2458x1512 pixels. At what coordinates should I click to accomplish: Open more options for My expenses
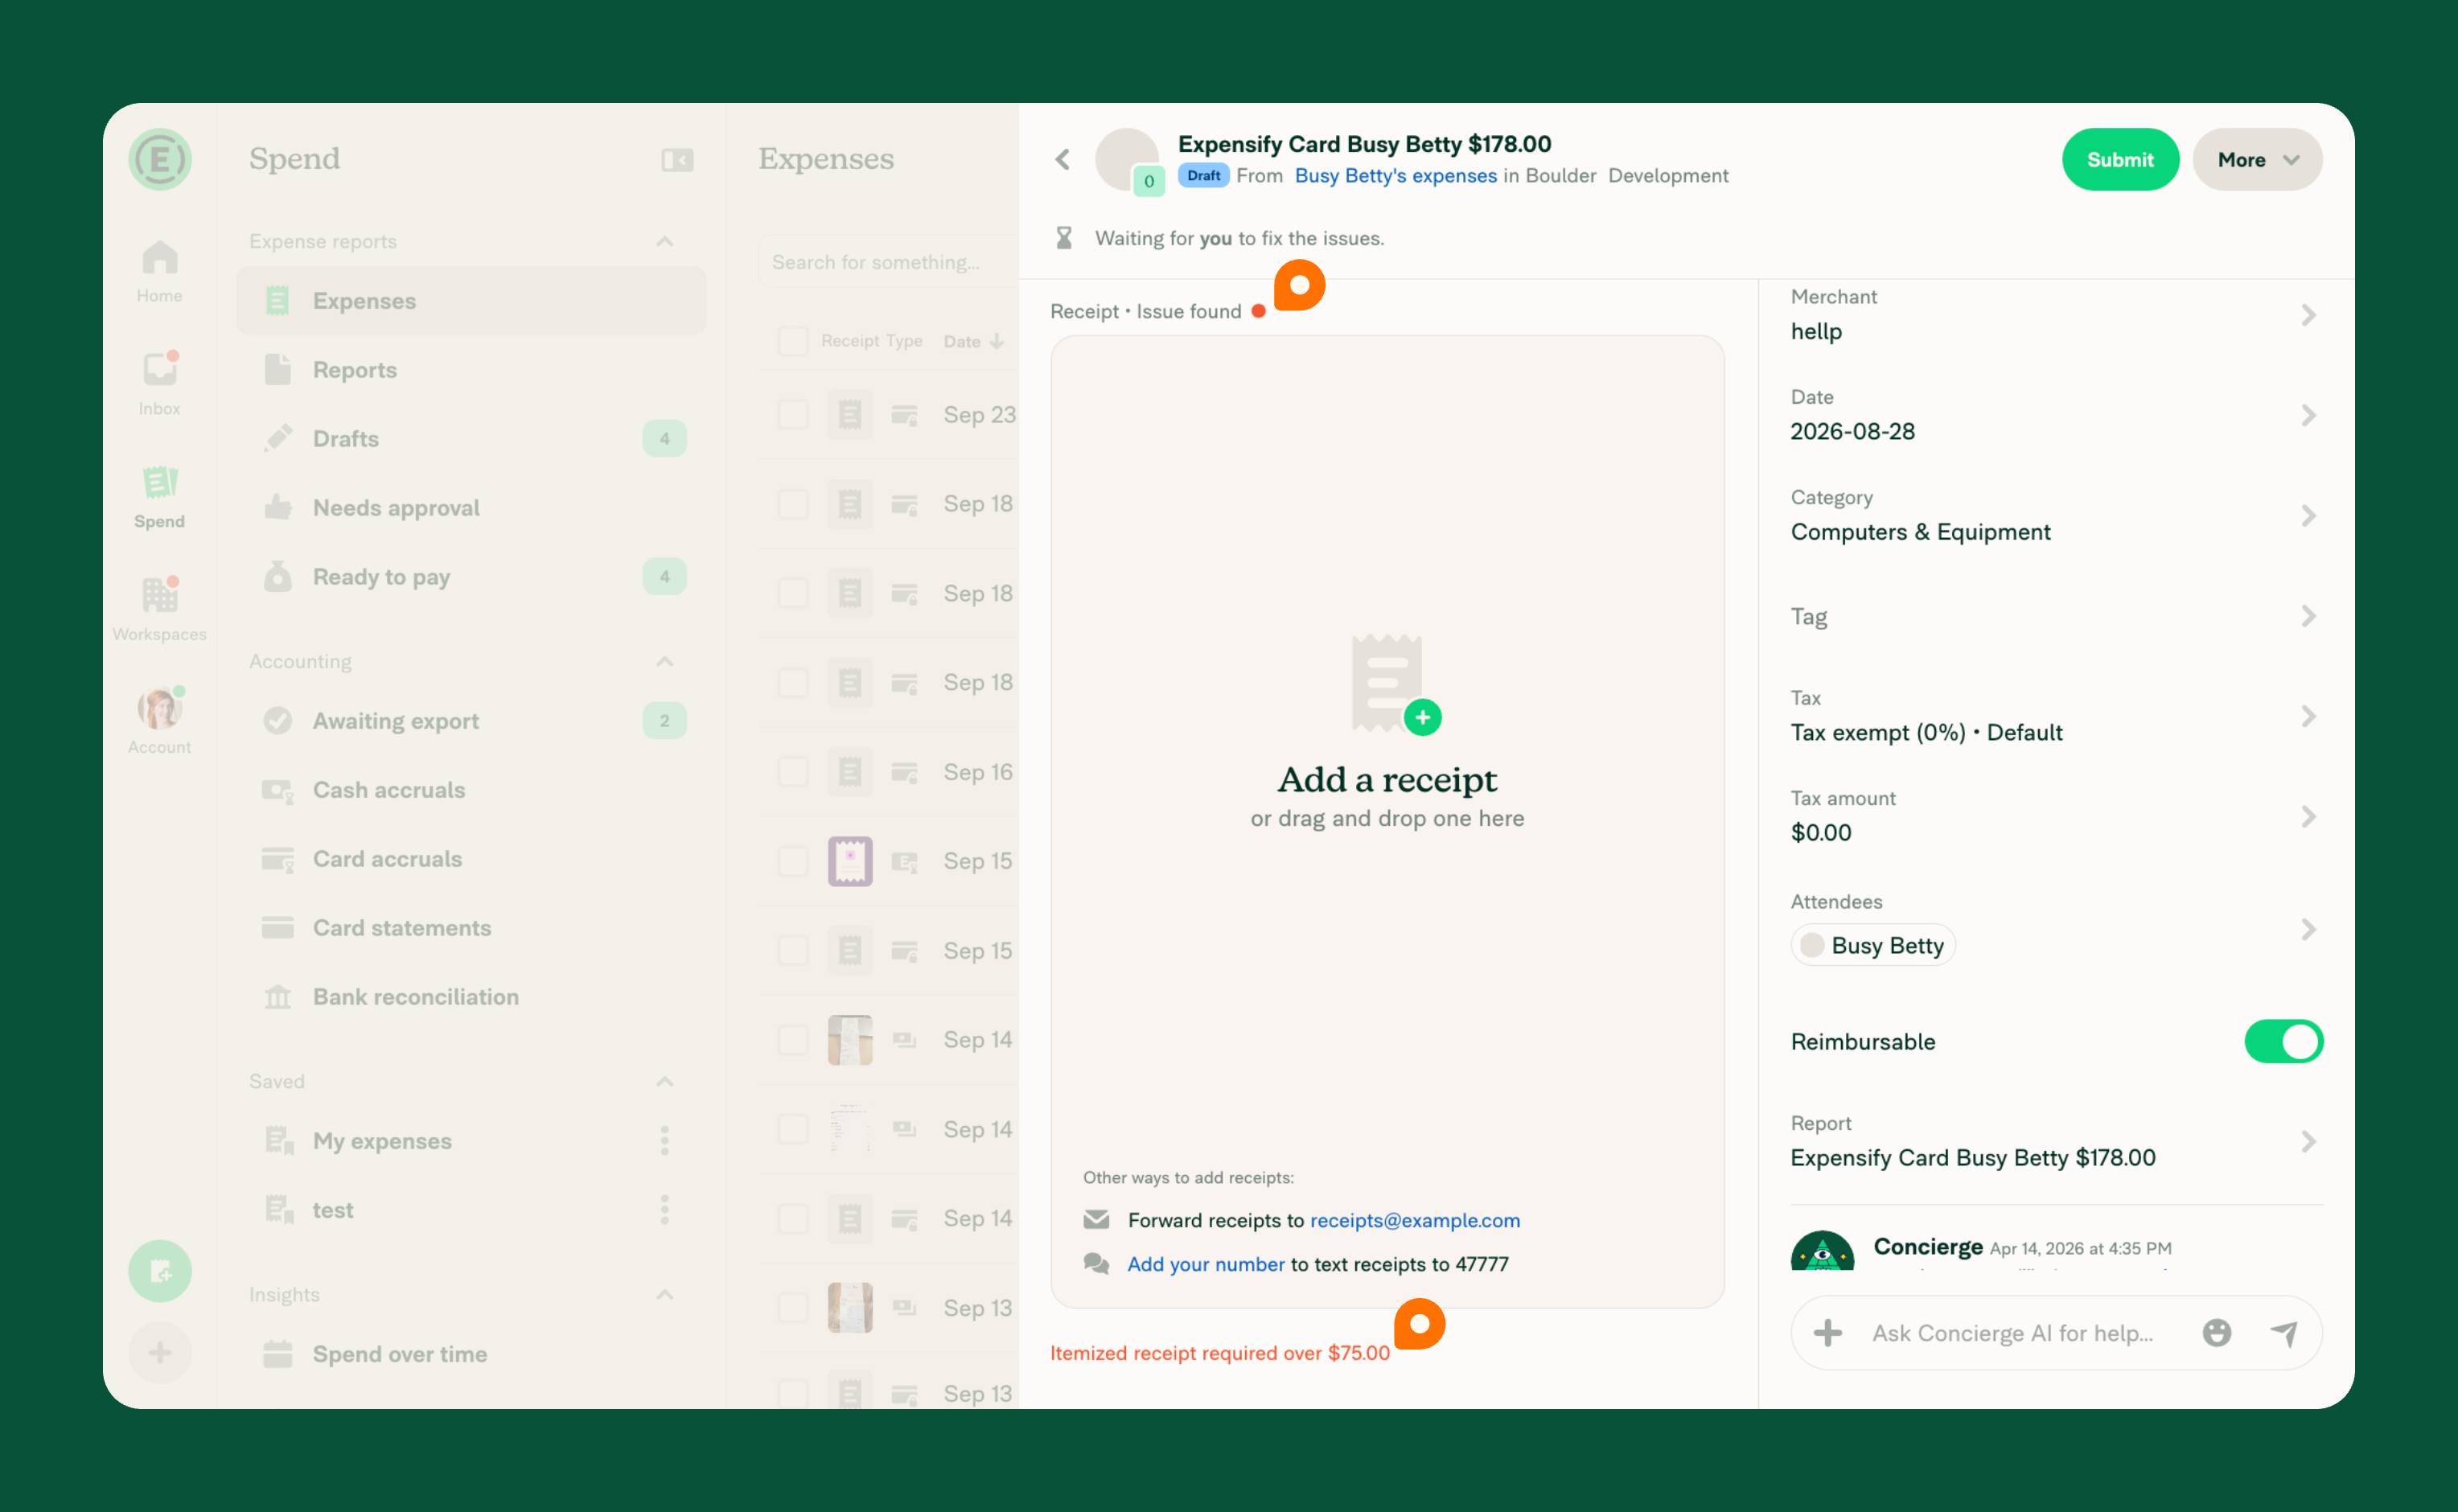[665, 1140]
